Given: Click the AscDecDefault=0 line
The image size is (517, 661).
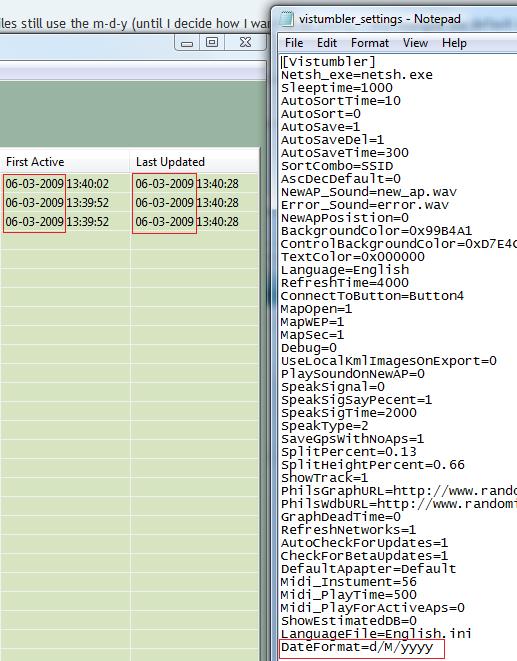Looking at the screenshot, I should pos(341,179).
